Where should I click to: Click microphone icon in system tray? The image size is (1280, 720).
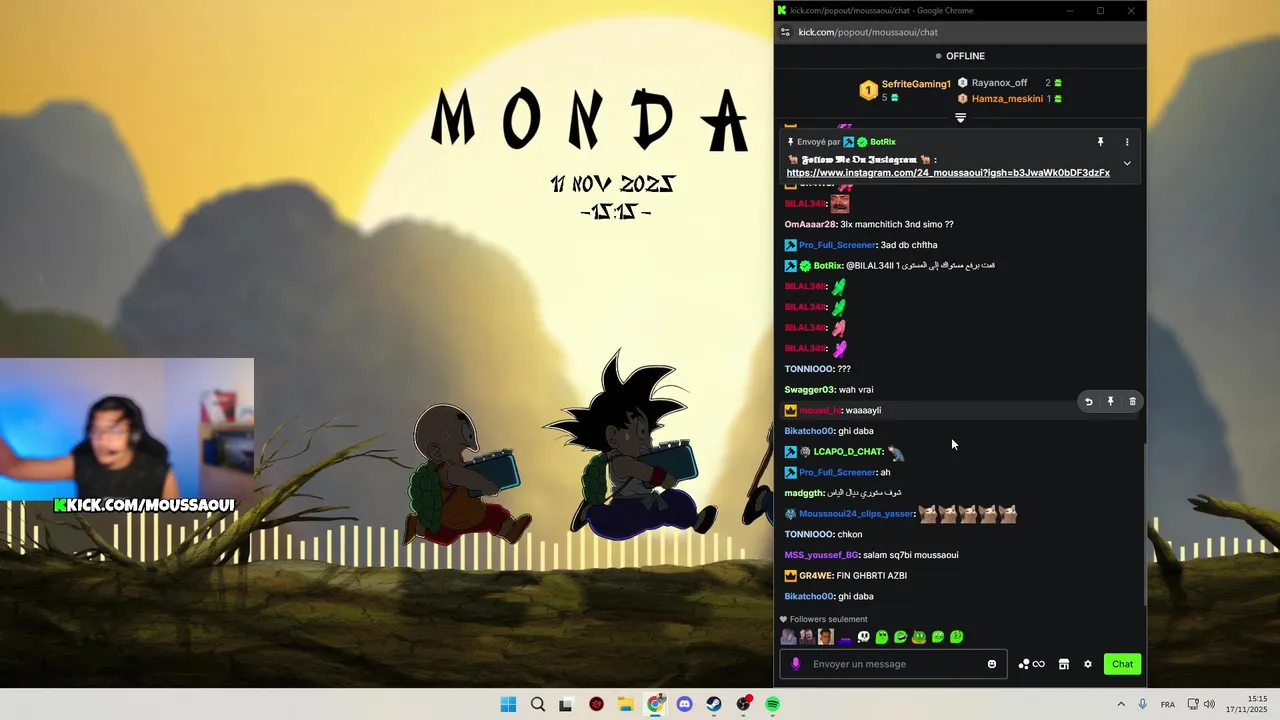(x=1142, y=704)
